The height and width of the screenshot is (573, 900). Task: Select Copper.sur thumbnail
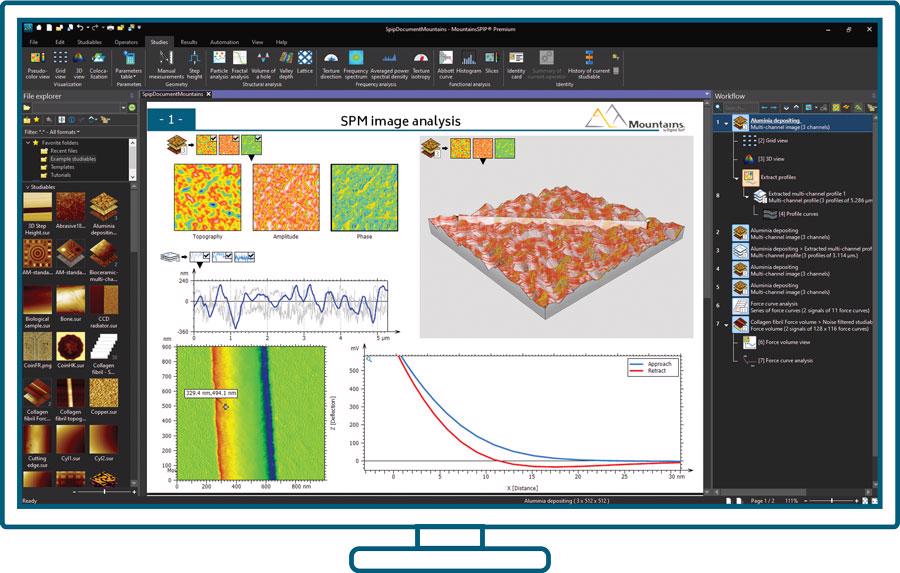[104, 396]
